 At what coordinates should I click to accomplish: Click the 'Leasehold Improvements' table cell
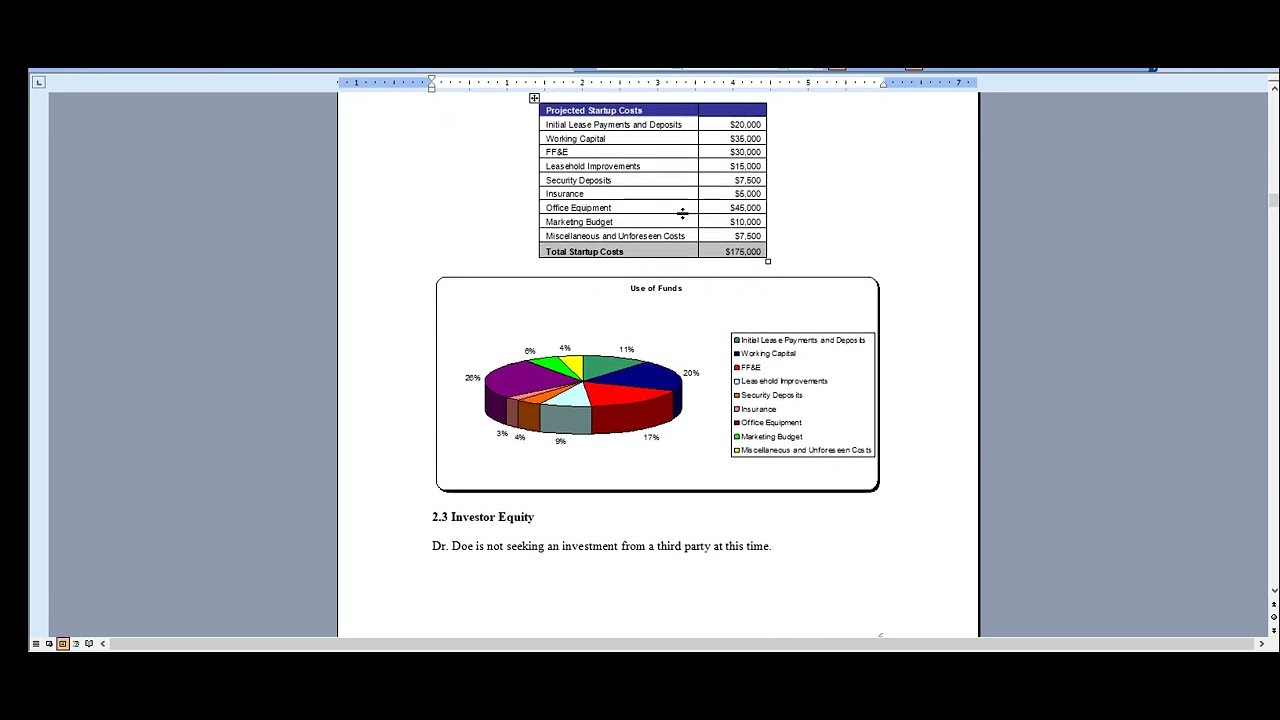pos(619,166)
